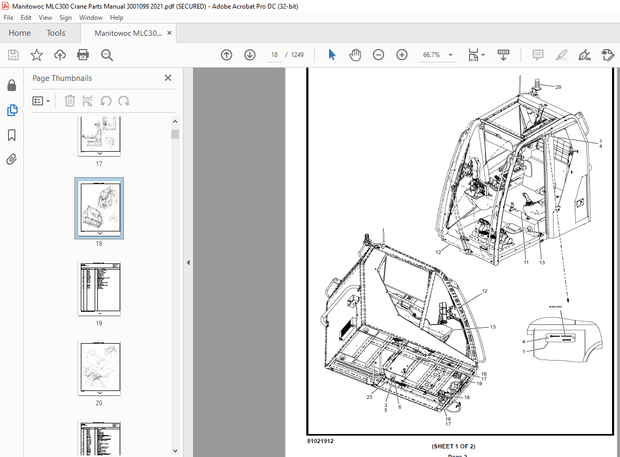Add a comment with the speech bubble
Screen dimensions: 620x457
coord(538,55)
